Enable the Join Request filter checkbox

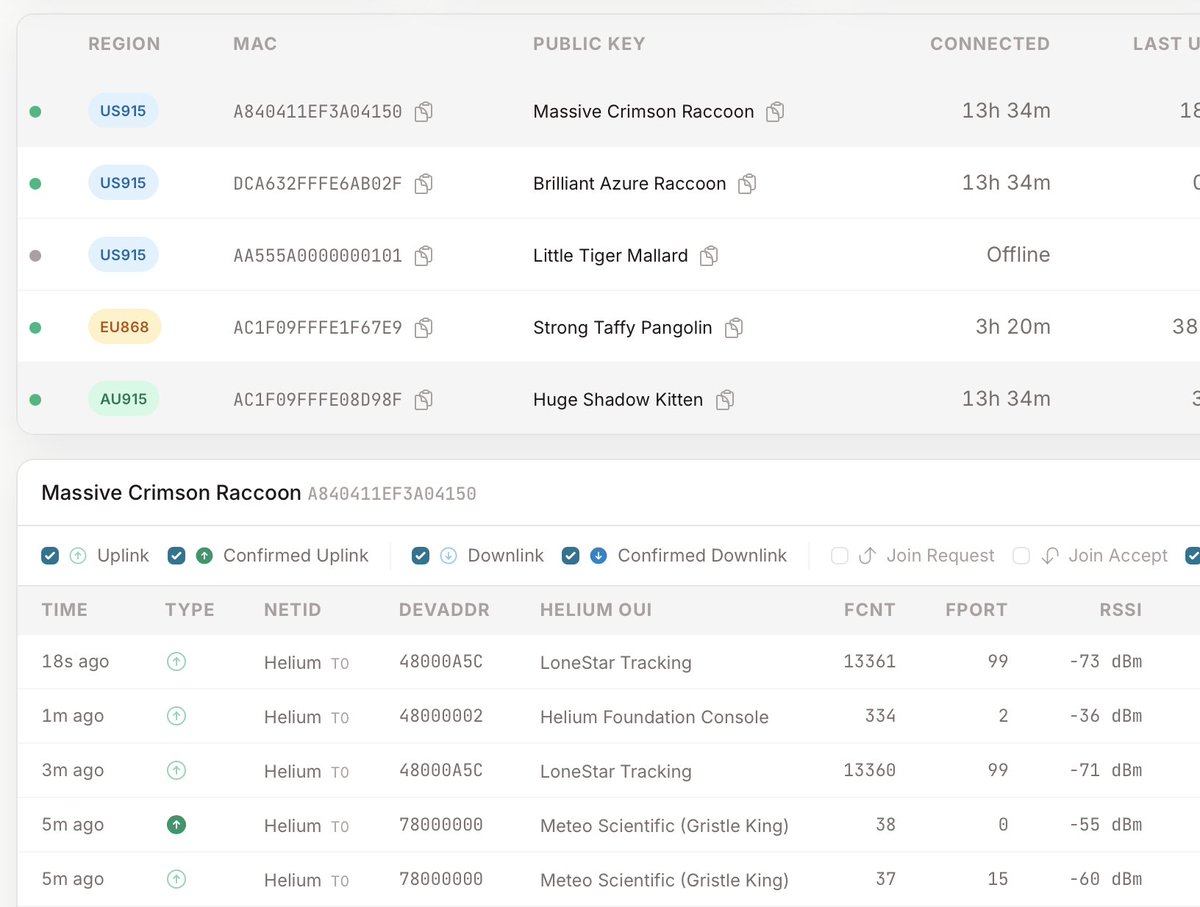tap(840, 556)
